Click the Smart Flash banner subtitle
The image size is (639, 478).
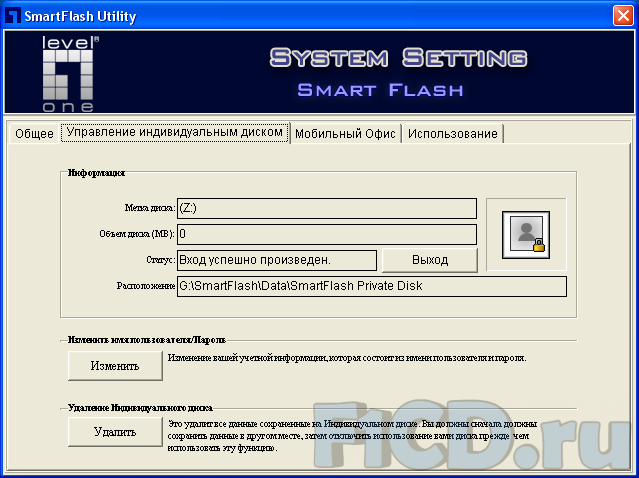click(380, 90)
